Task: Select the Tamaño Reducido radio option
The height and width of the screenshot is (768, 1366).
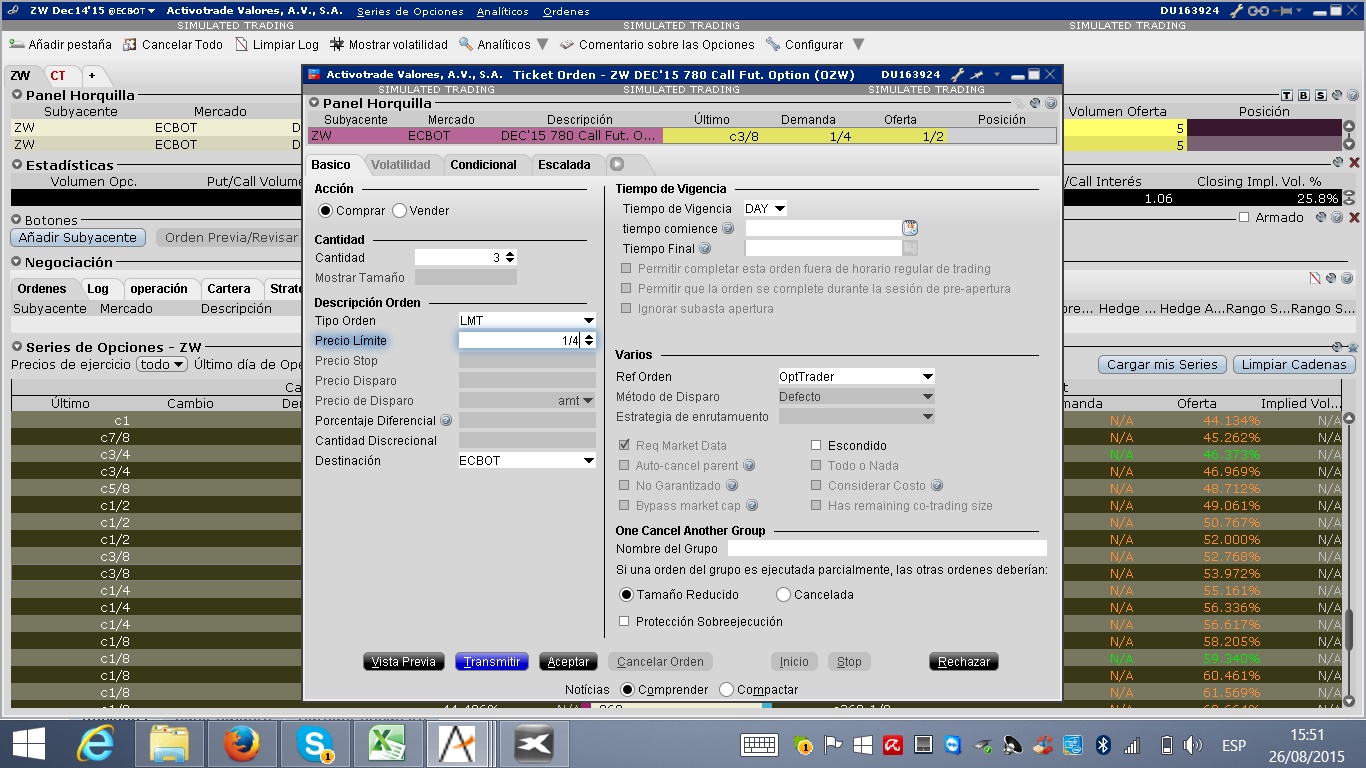Action: [627, 595]
